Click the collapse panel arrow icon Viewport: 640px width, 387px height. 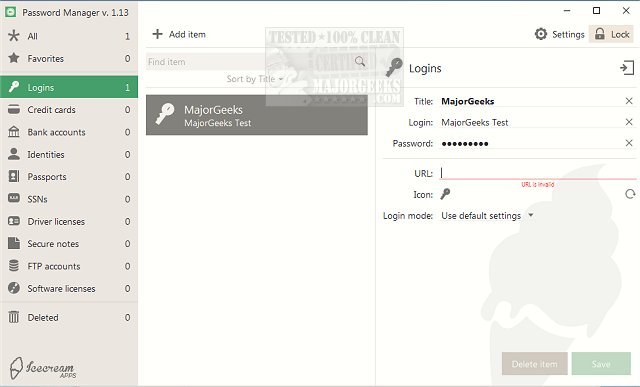point(627,68)
